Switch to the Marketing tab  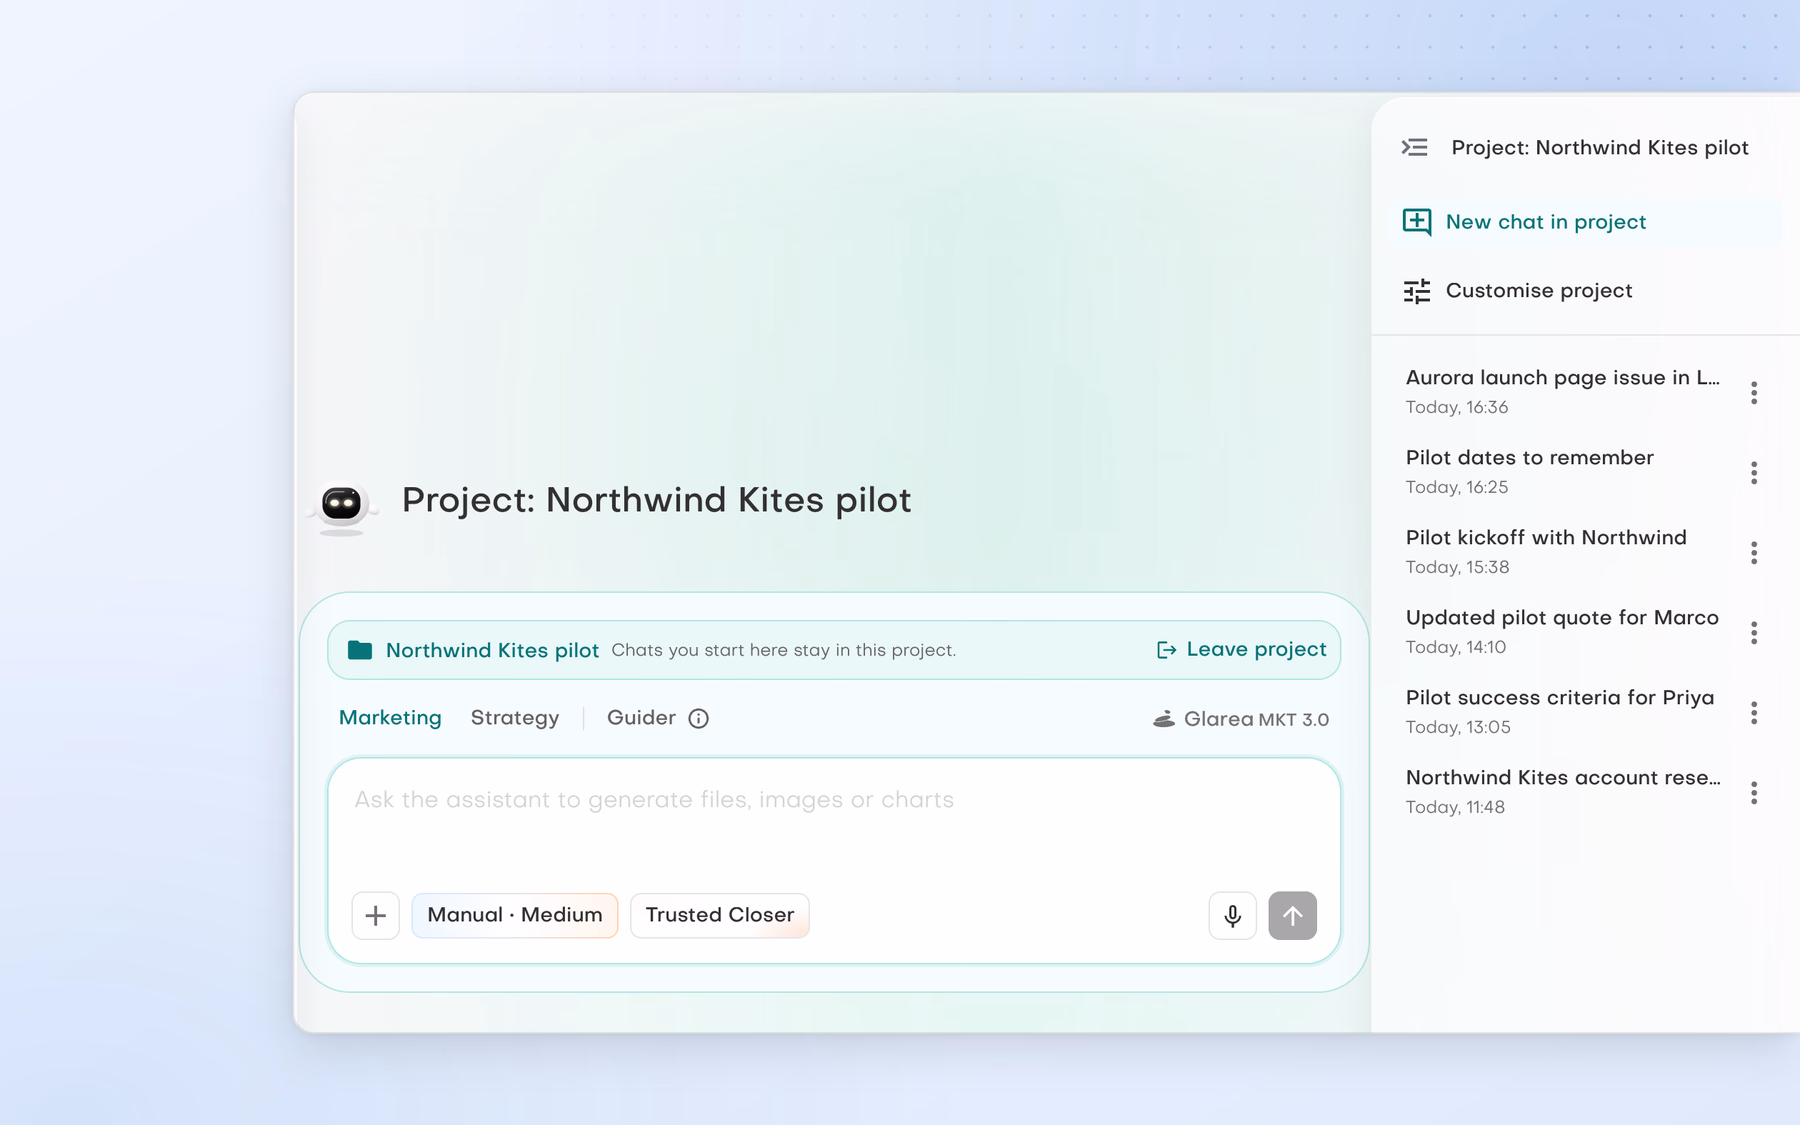point(390,718)
